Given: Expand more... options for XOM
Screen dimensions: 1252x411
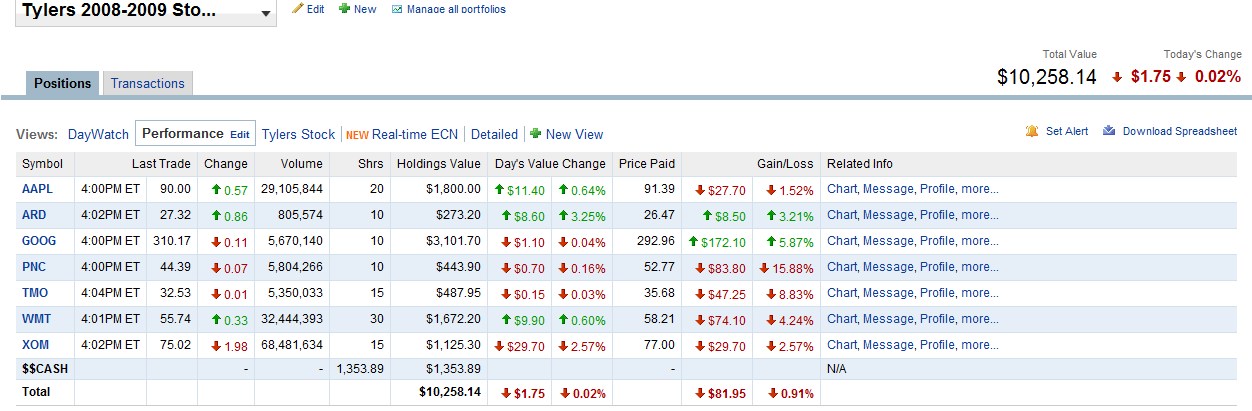Looking at the screenshot, I should (980, 345).
